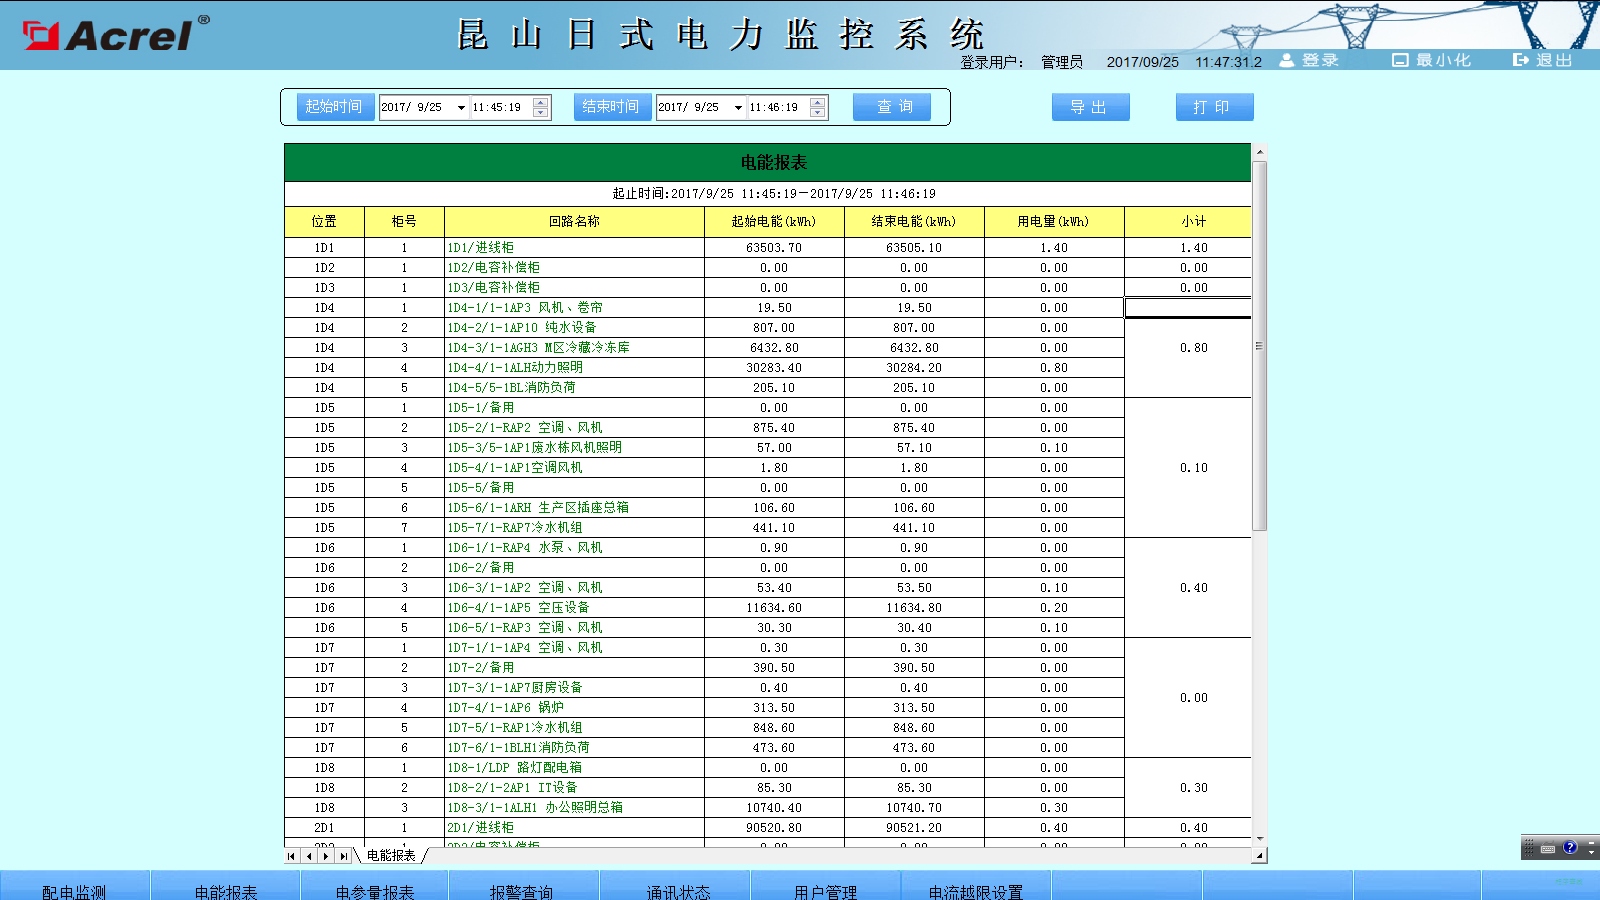The width and height of the screenshot is (1600, 900).
Task: Click the 位置 column header
Action: 324,222
